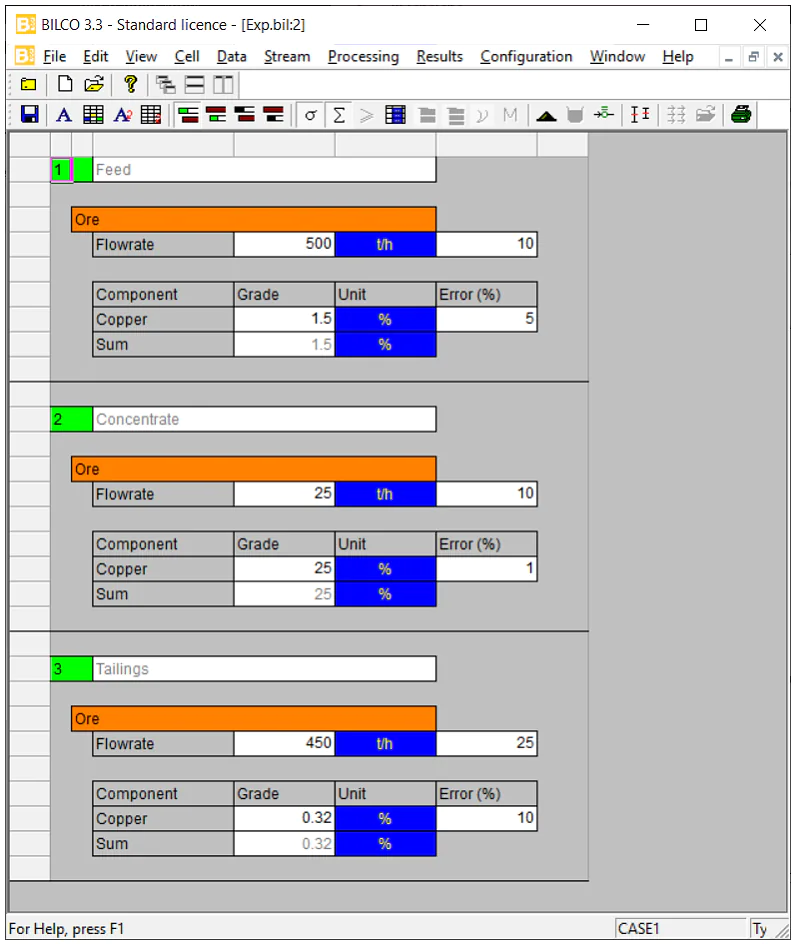
Task: Click the sigma (σ) standard deviation icon
Action: (x=310, y=114)
